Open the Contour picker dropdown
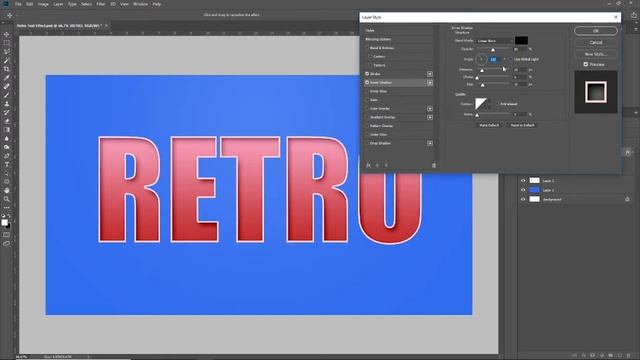This screenshot has height=360, width=640. (489, 104)
